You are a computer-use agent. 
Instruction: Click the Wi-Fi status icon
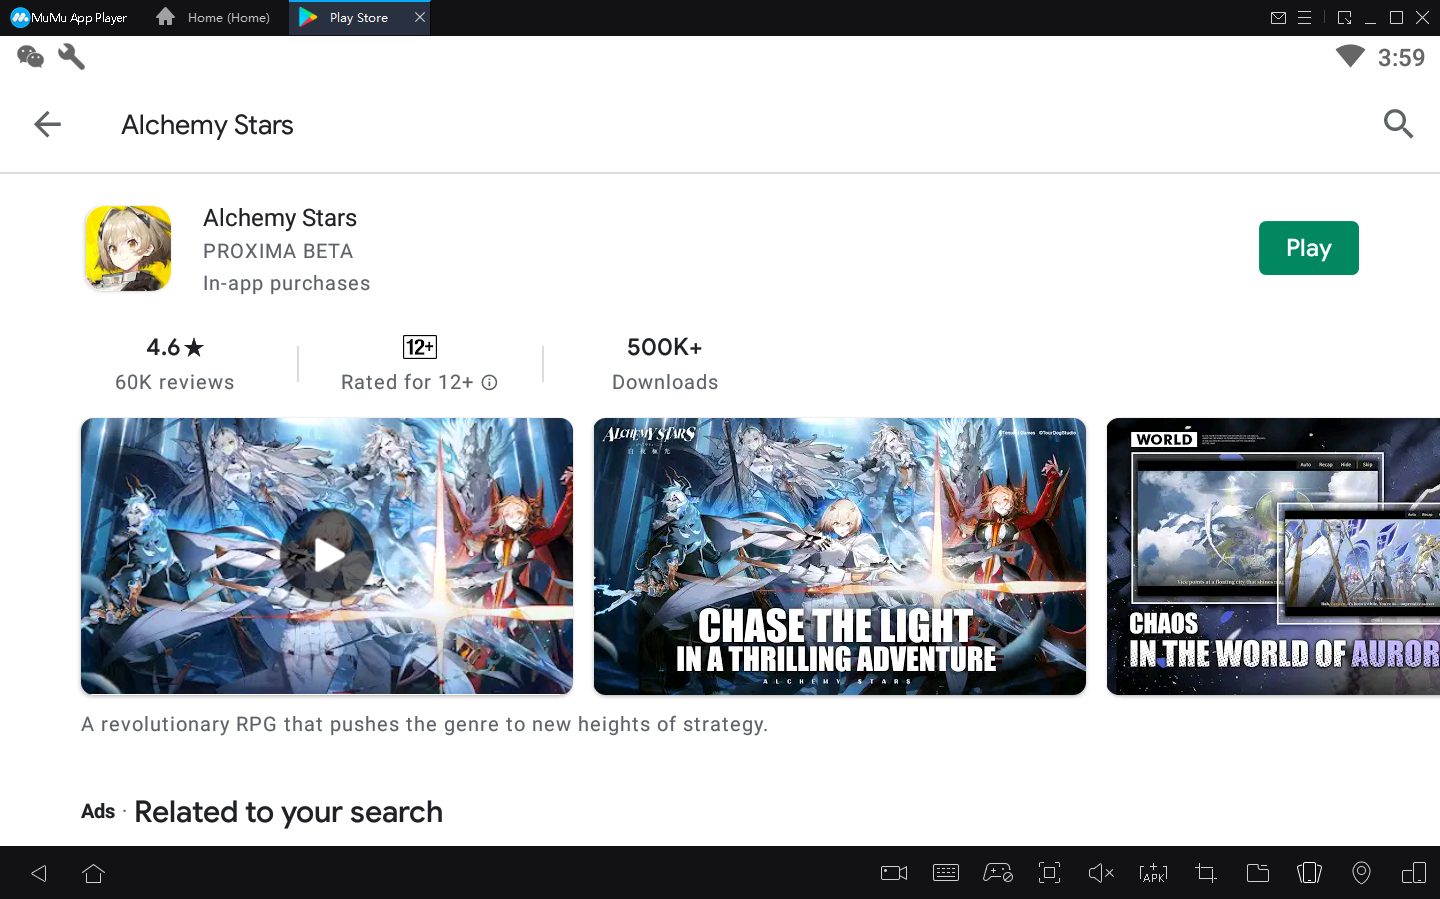click(x=1350, y=56)
